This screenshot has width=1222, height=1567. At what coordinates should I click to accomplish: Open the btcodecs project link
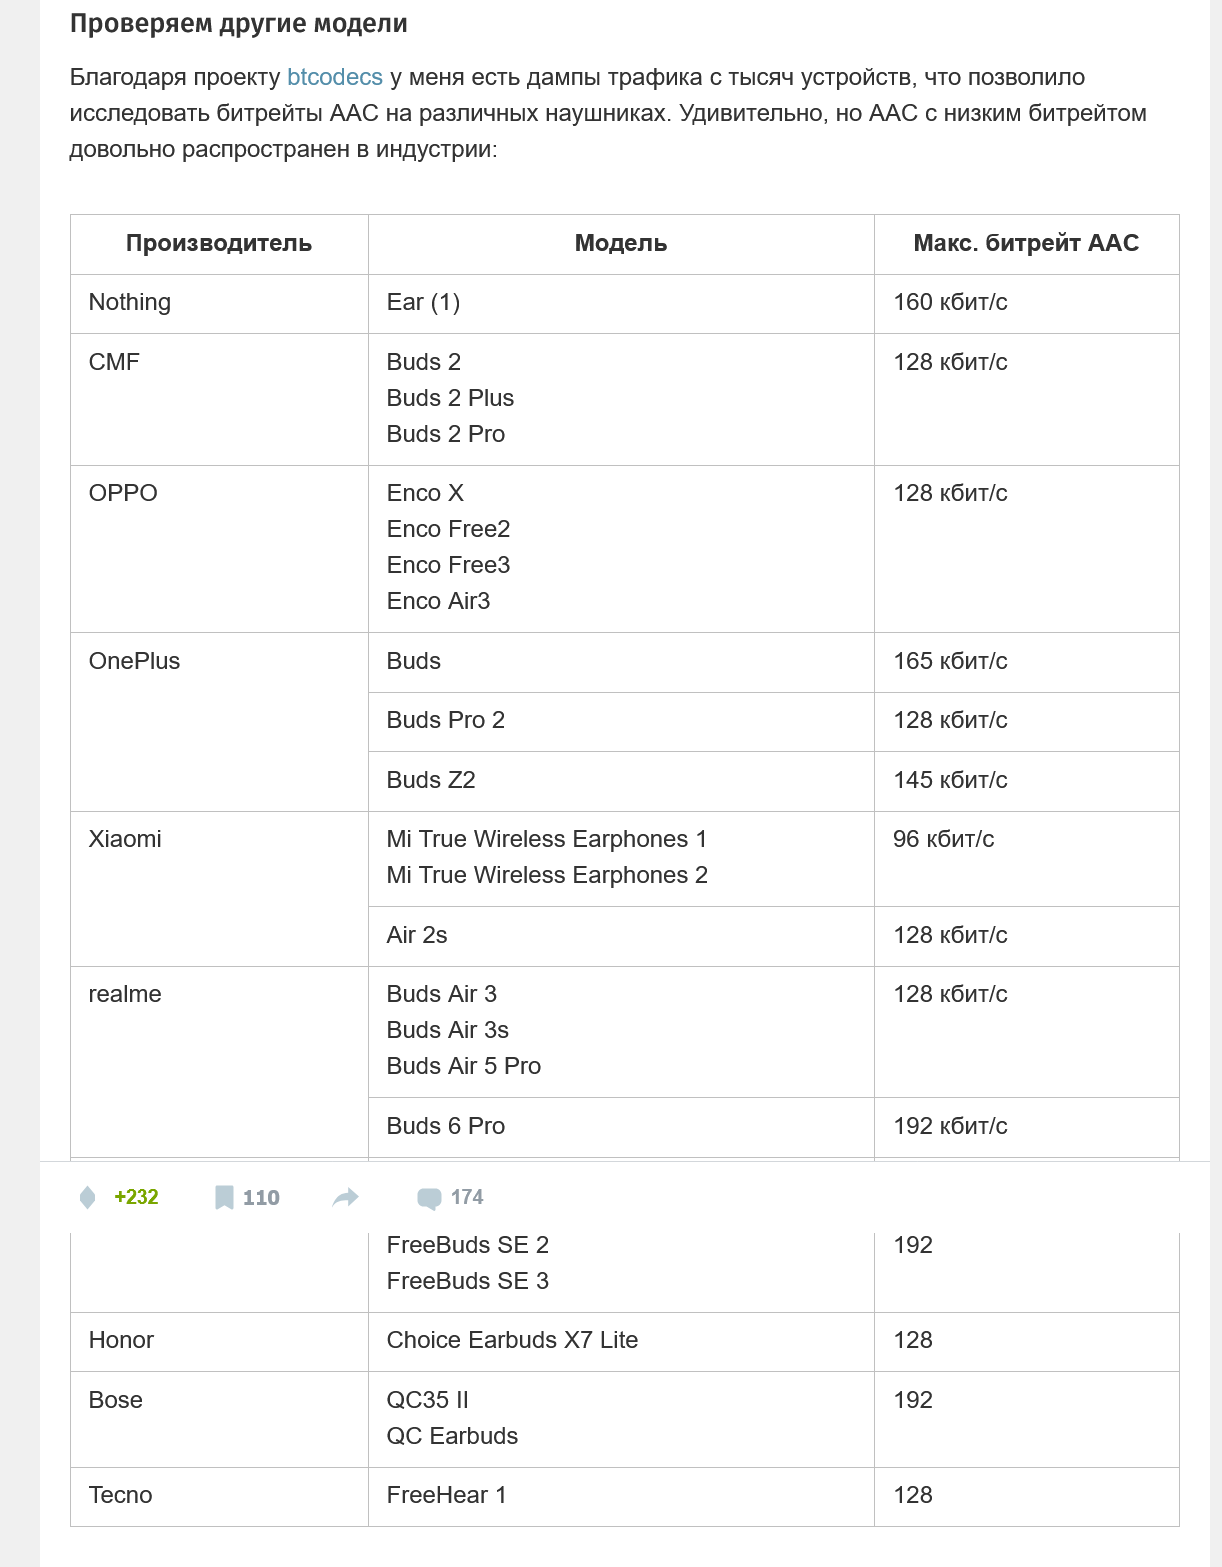[x=334, y=77]
